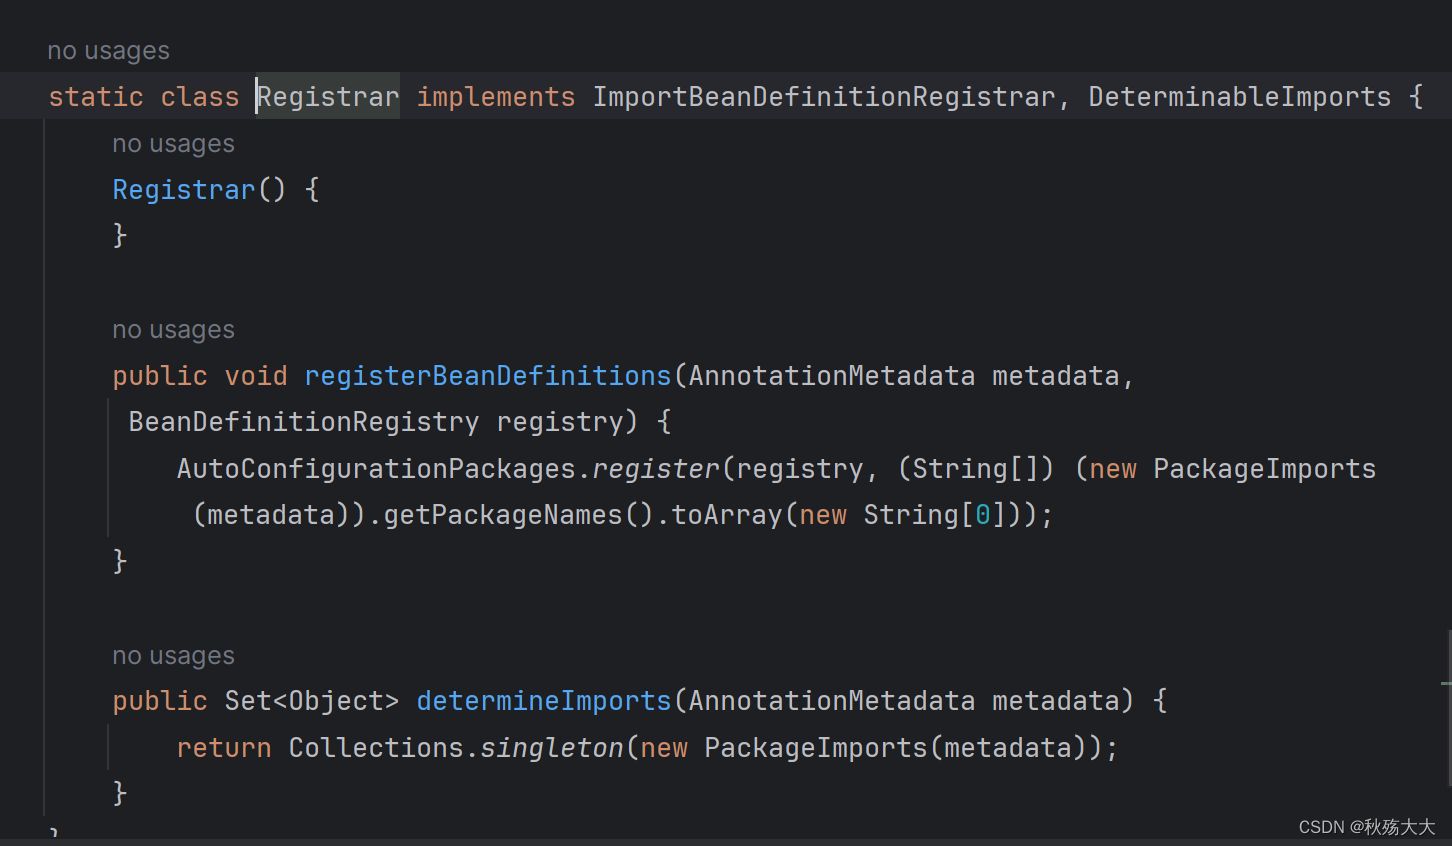Select the Registrar class name
This screenshot has height=846, width=1452.
tap(328, 97)
